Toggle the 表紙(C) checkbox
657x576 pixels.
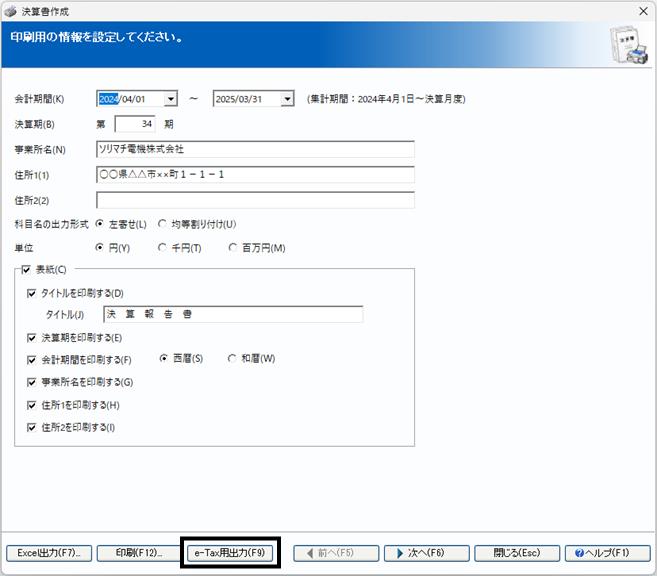pos(26,269)
